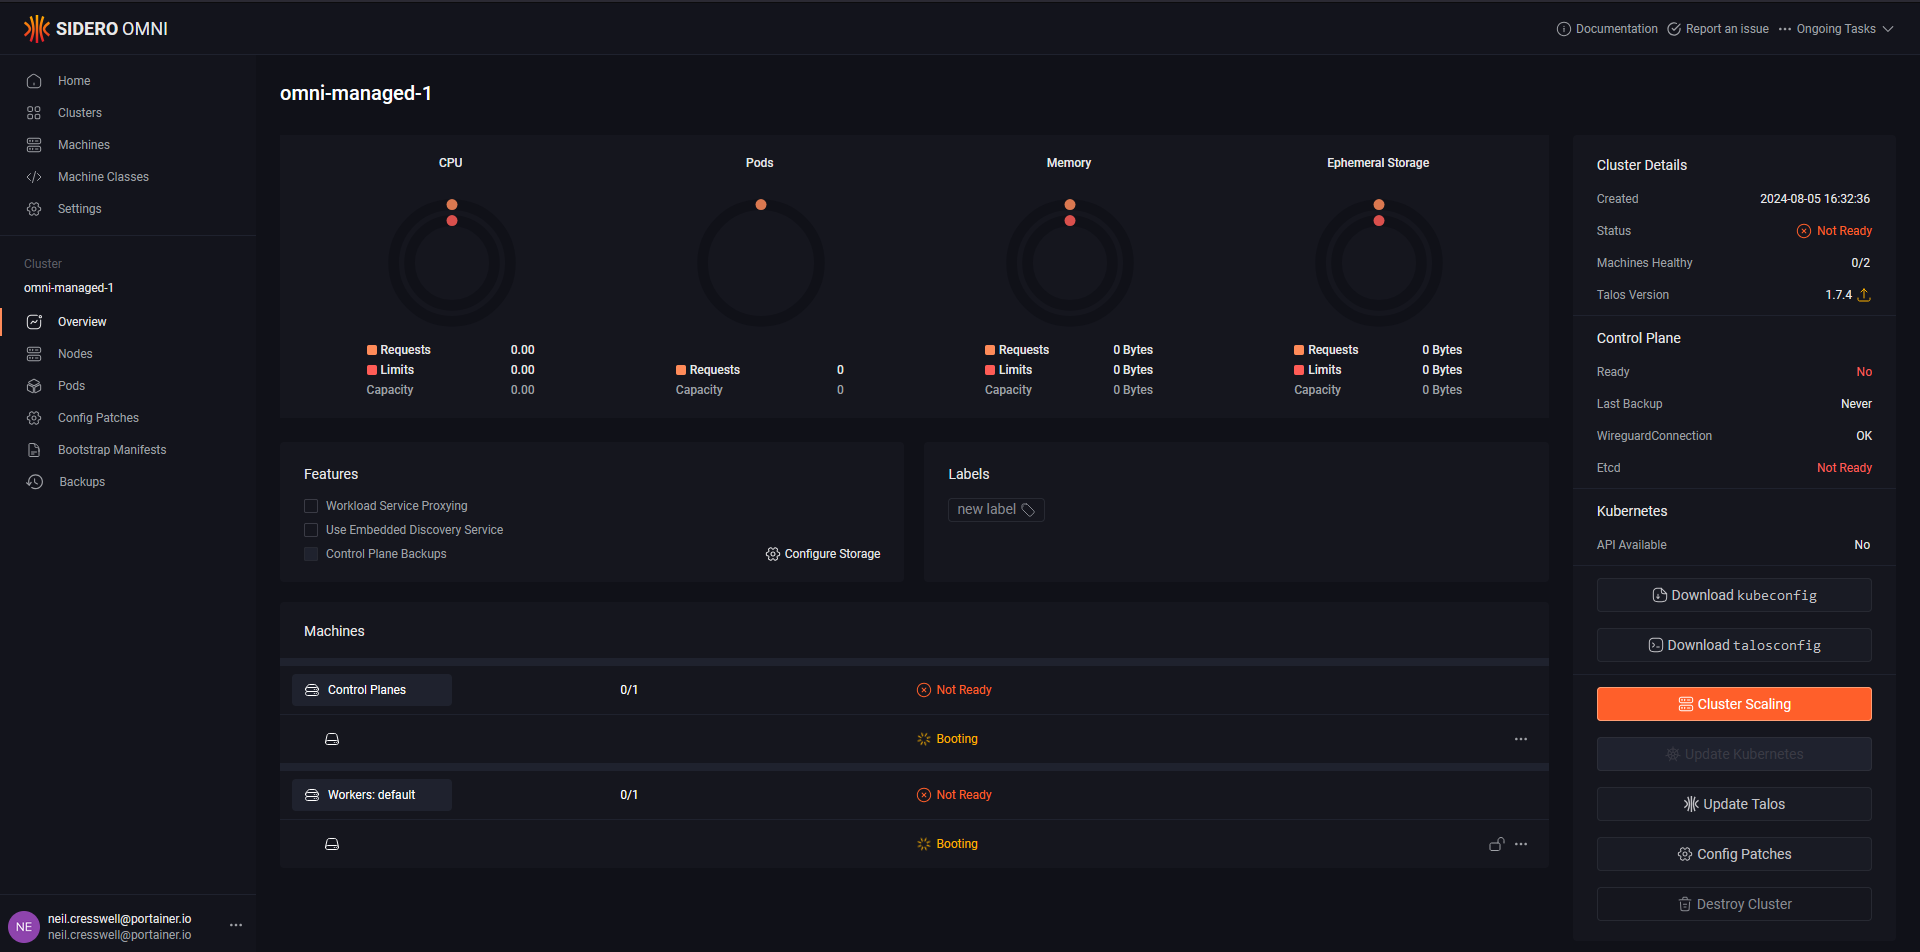Click the unlock icon on worker machine row
1920x952 pixels.
(x=1497, y=844)
